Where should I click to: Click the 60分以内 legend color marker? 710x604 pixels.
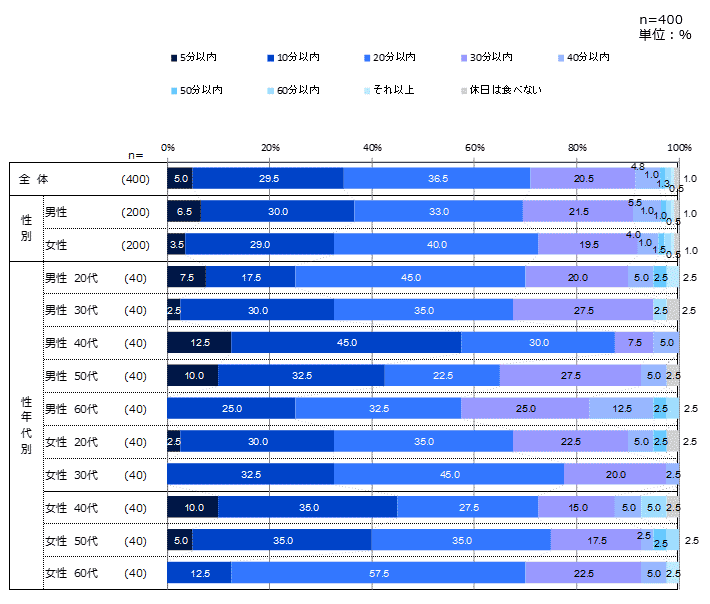(x=272, y=91)
